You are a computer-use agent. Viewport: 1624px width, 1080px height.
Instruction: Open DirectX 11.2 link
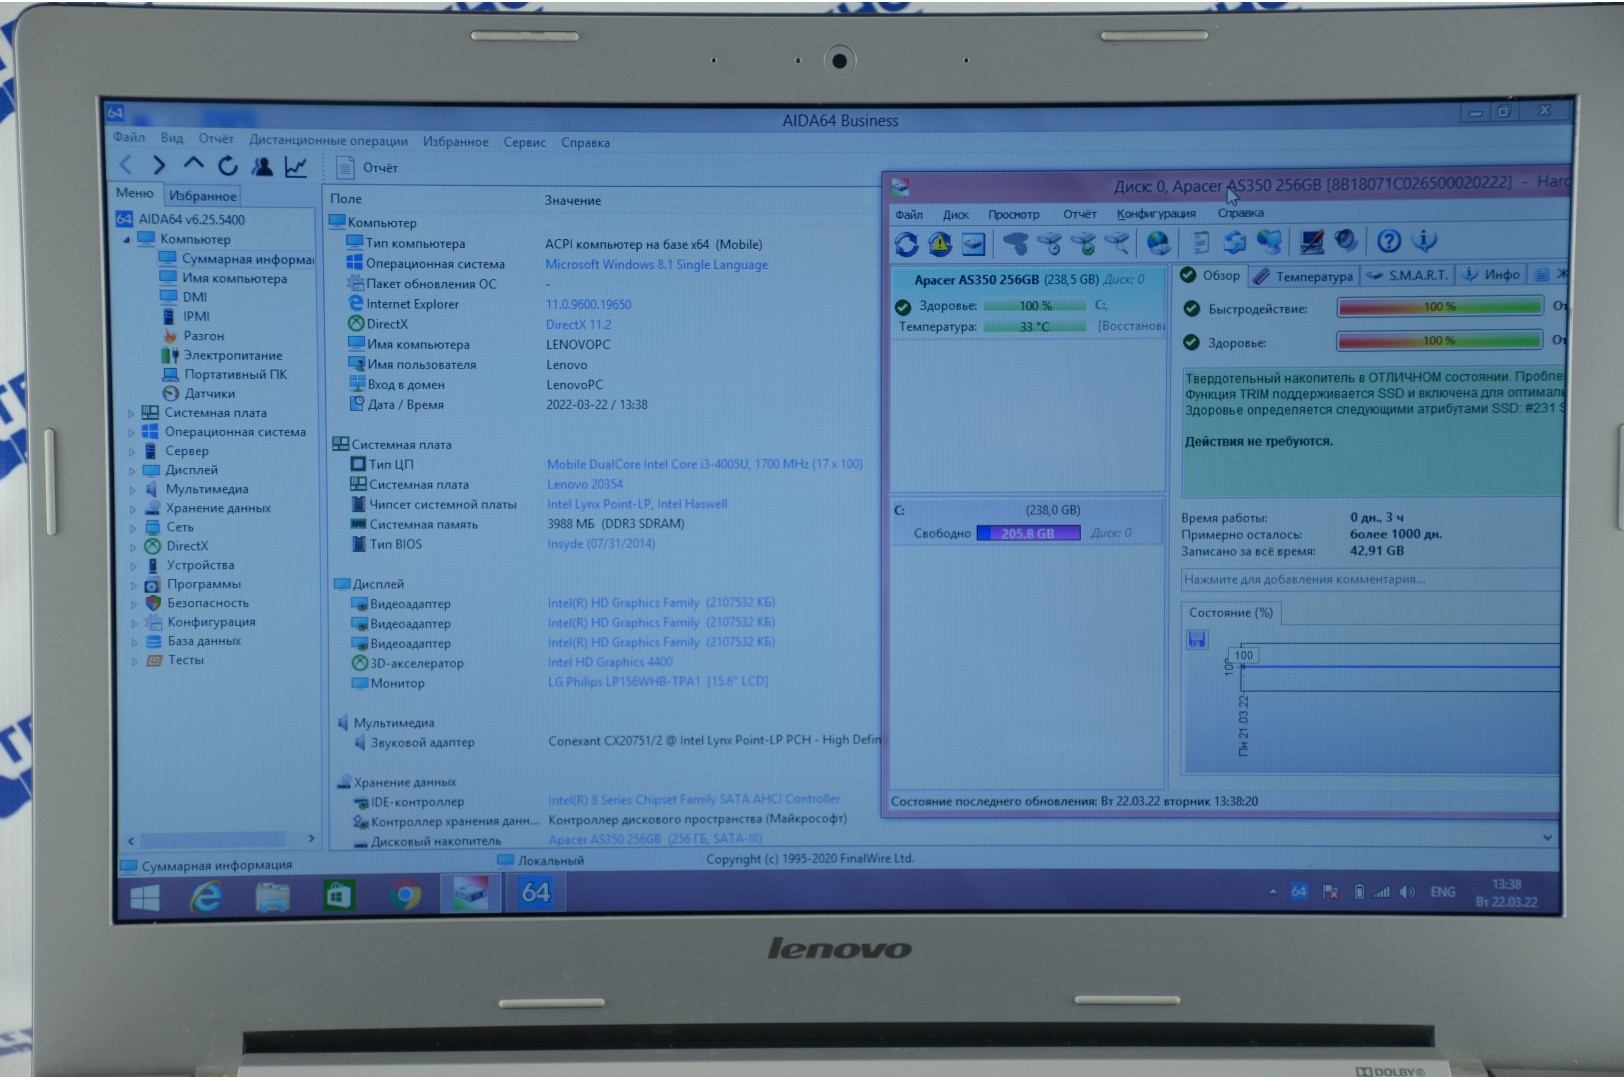[578, 325]
